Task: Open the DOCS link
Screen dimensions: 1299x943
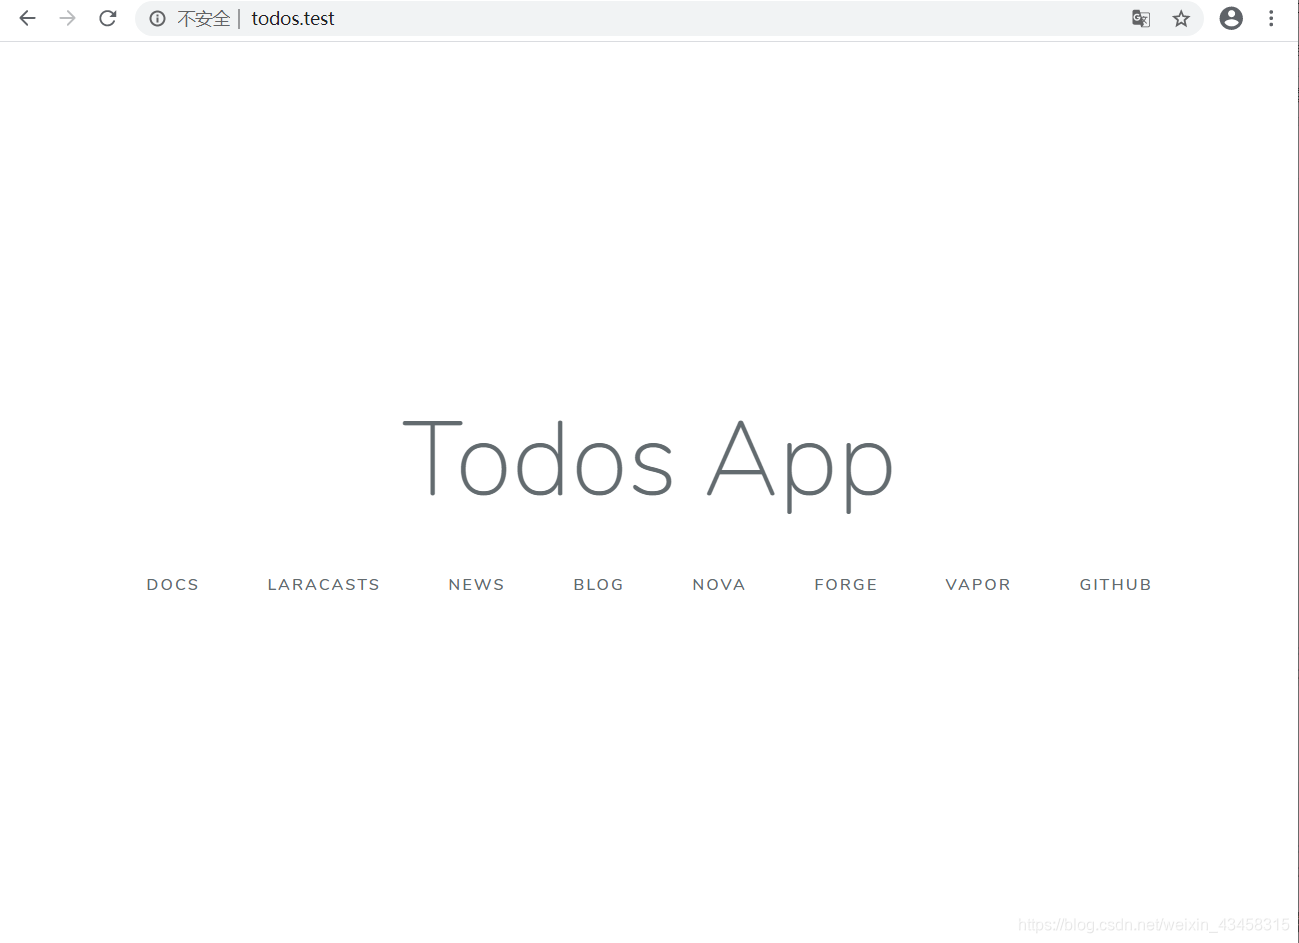Action: [173, 585]
